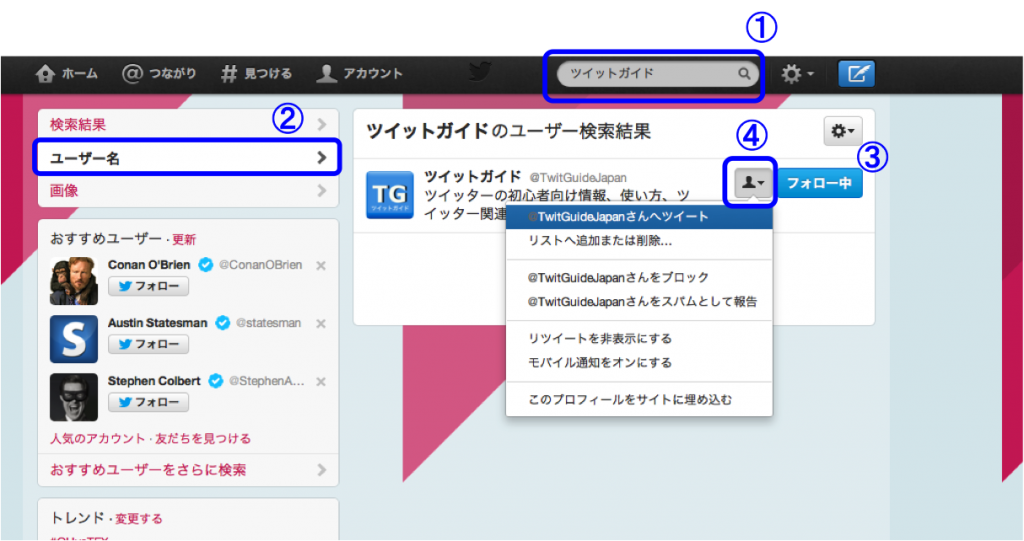The image size is (1024, 541).
Task: Open the ツイットガイド profile name link
Action: pyautogui.click(x=472, y=177)
